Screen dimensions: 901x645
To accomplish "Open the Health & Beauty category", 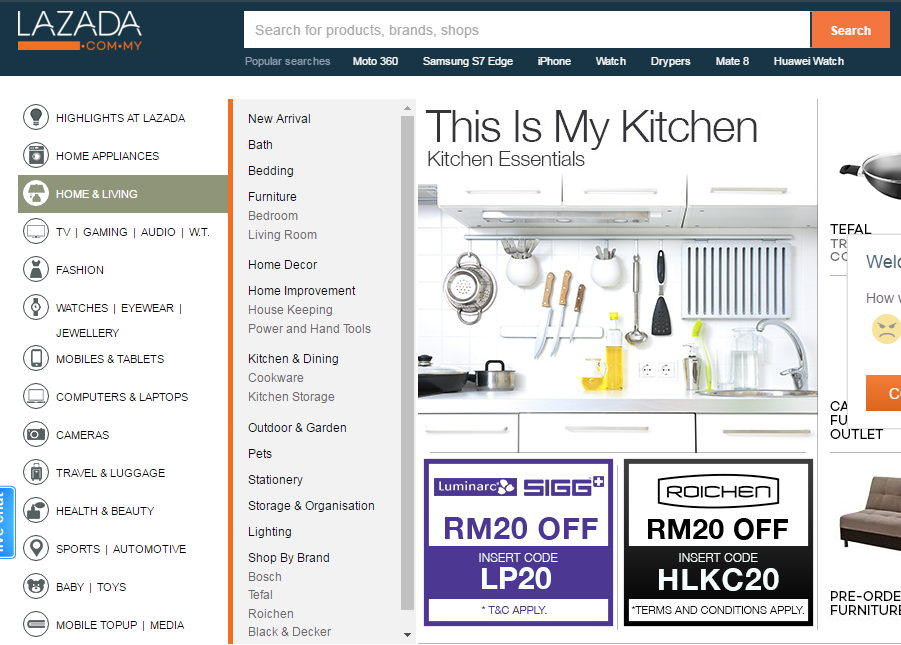I will click(105, 510).
